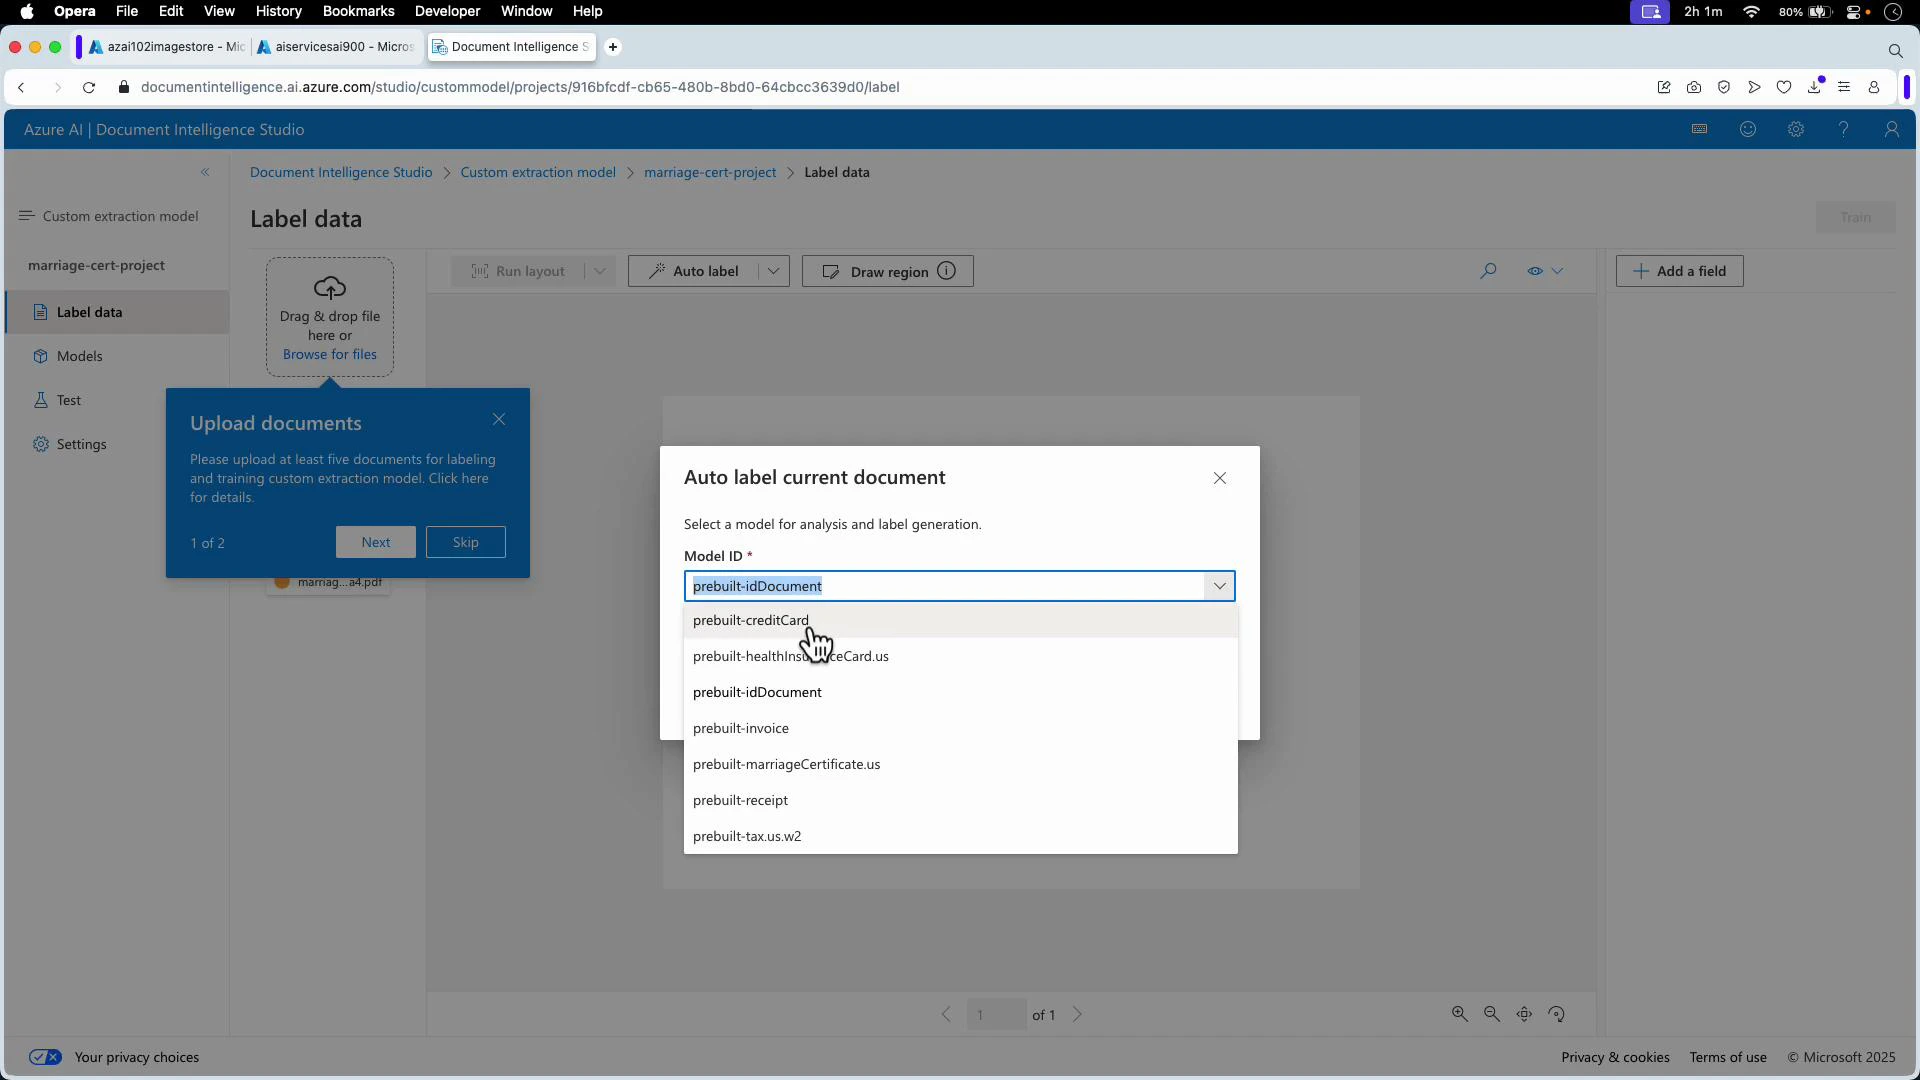The image size is (1920, 1080).
Task: Open the help question mark icon
Action: [1843, 129]
